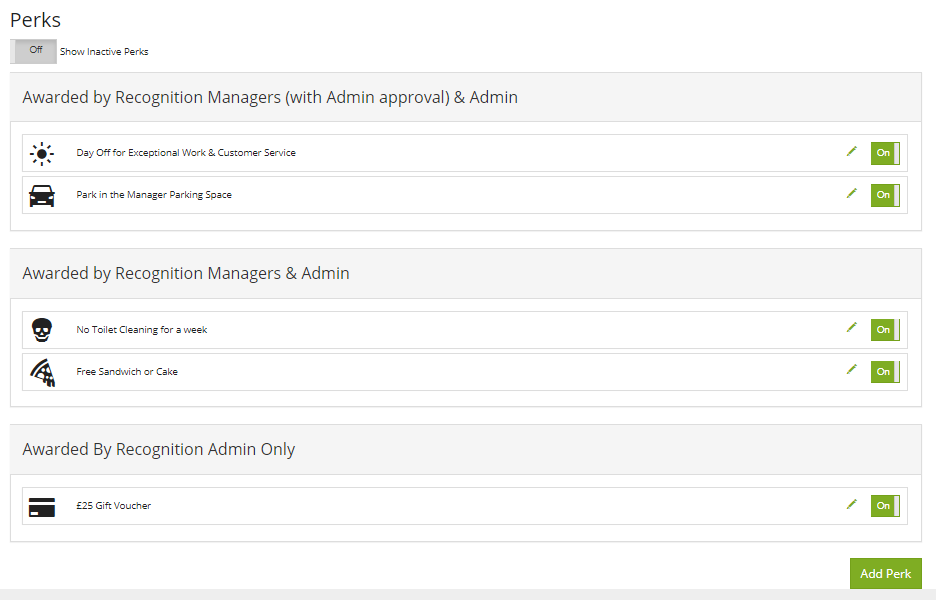Select 'Free Sandwich or Cake' text
This screenshot has width=936, height=600.
click(127, 371)
